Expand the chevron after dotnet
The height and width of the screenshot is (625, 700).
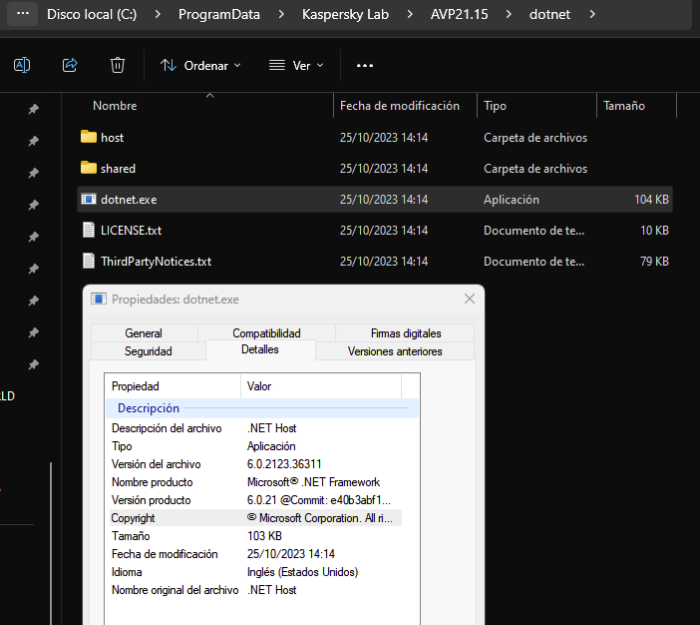[x=592, y=14]
